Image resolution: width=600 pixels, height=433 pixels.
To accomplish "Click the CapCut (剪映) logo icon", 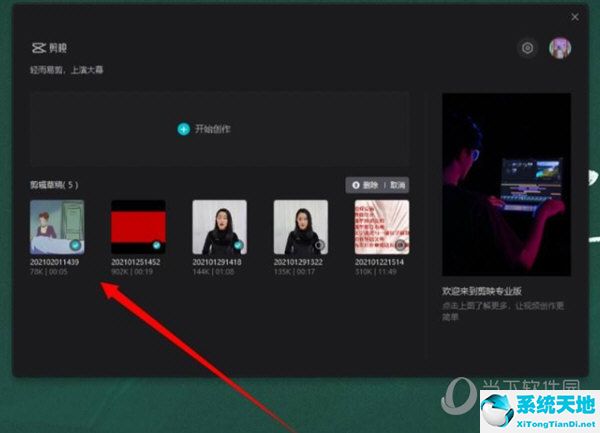I will [x=38, y=47].
